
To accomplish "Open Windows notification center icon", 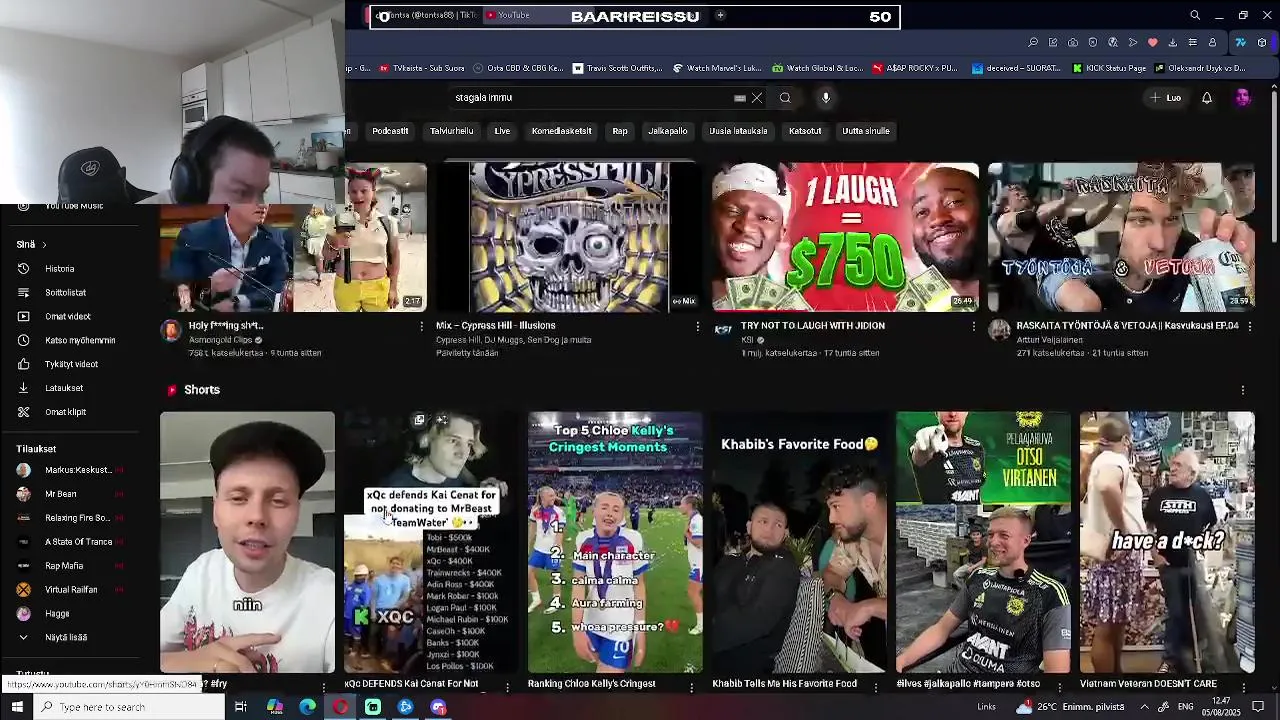I will coord(1259,707).
